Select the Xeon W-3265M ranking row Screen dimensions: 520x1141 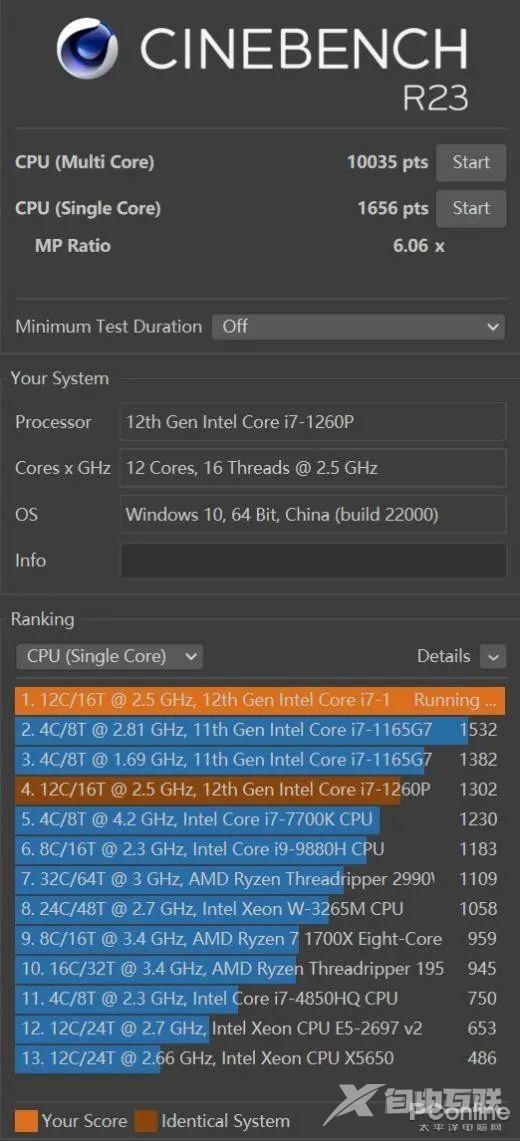260,909
